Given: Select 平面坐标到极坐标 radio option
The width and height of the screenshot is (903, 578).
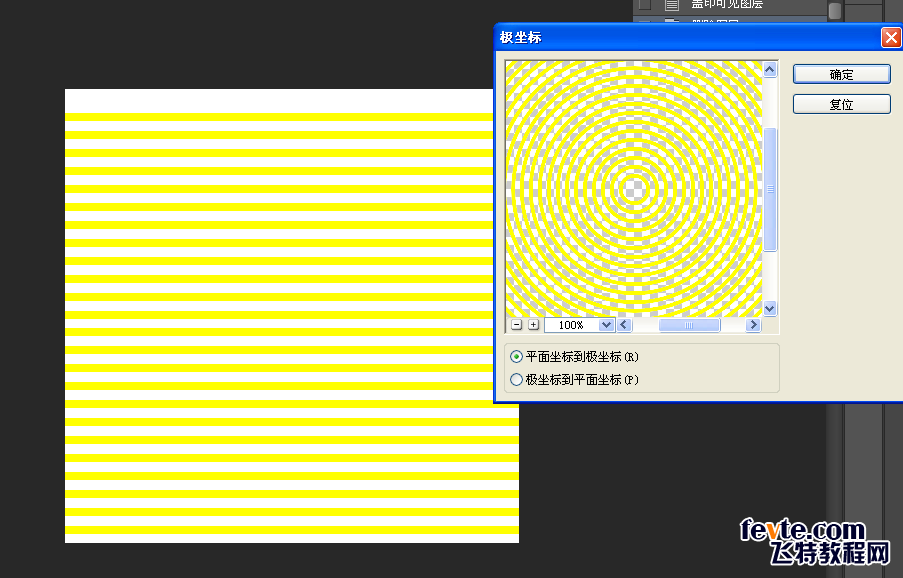Looking at the screenshot, I should 517,357.
